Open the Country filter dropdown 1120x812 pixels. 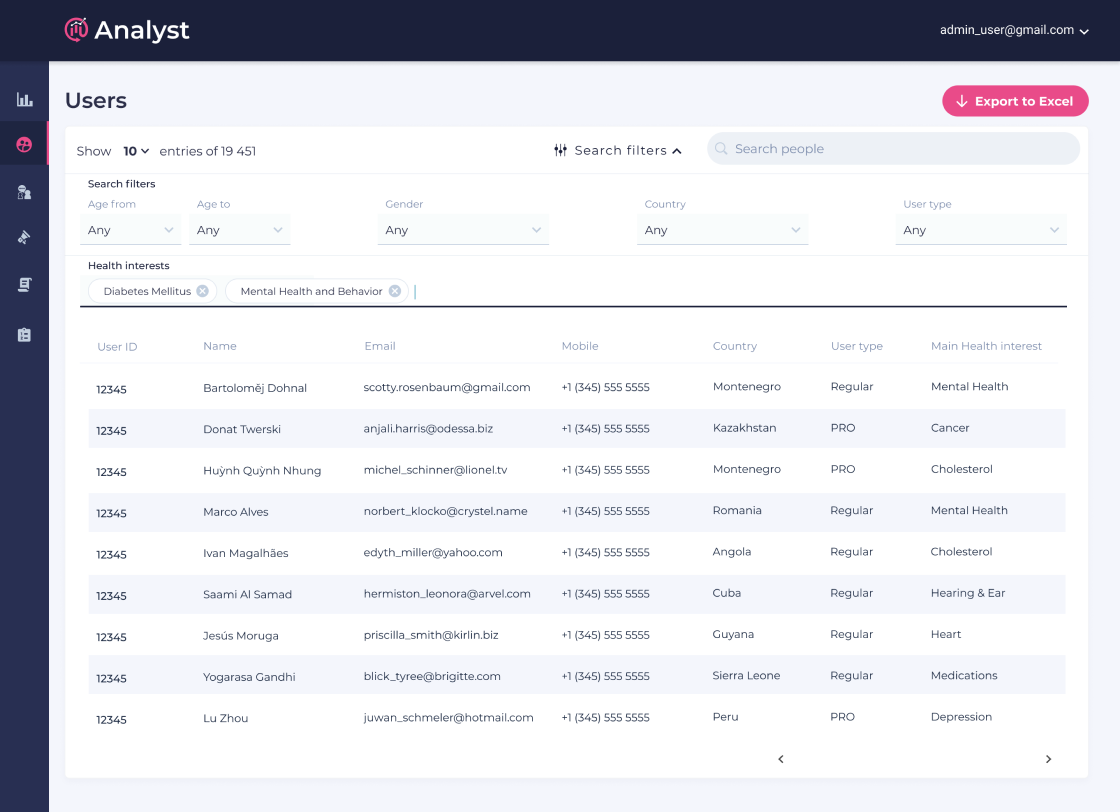723,230
